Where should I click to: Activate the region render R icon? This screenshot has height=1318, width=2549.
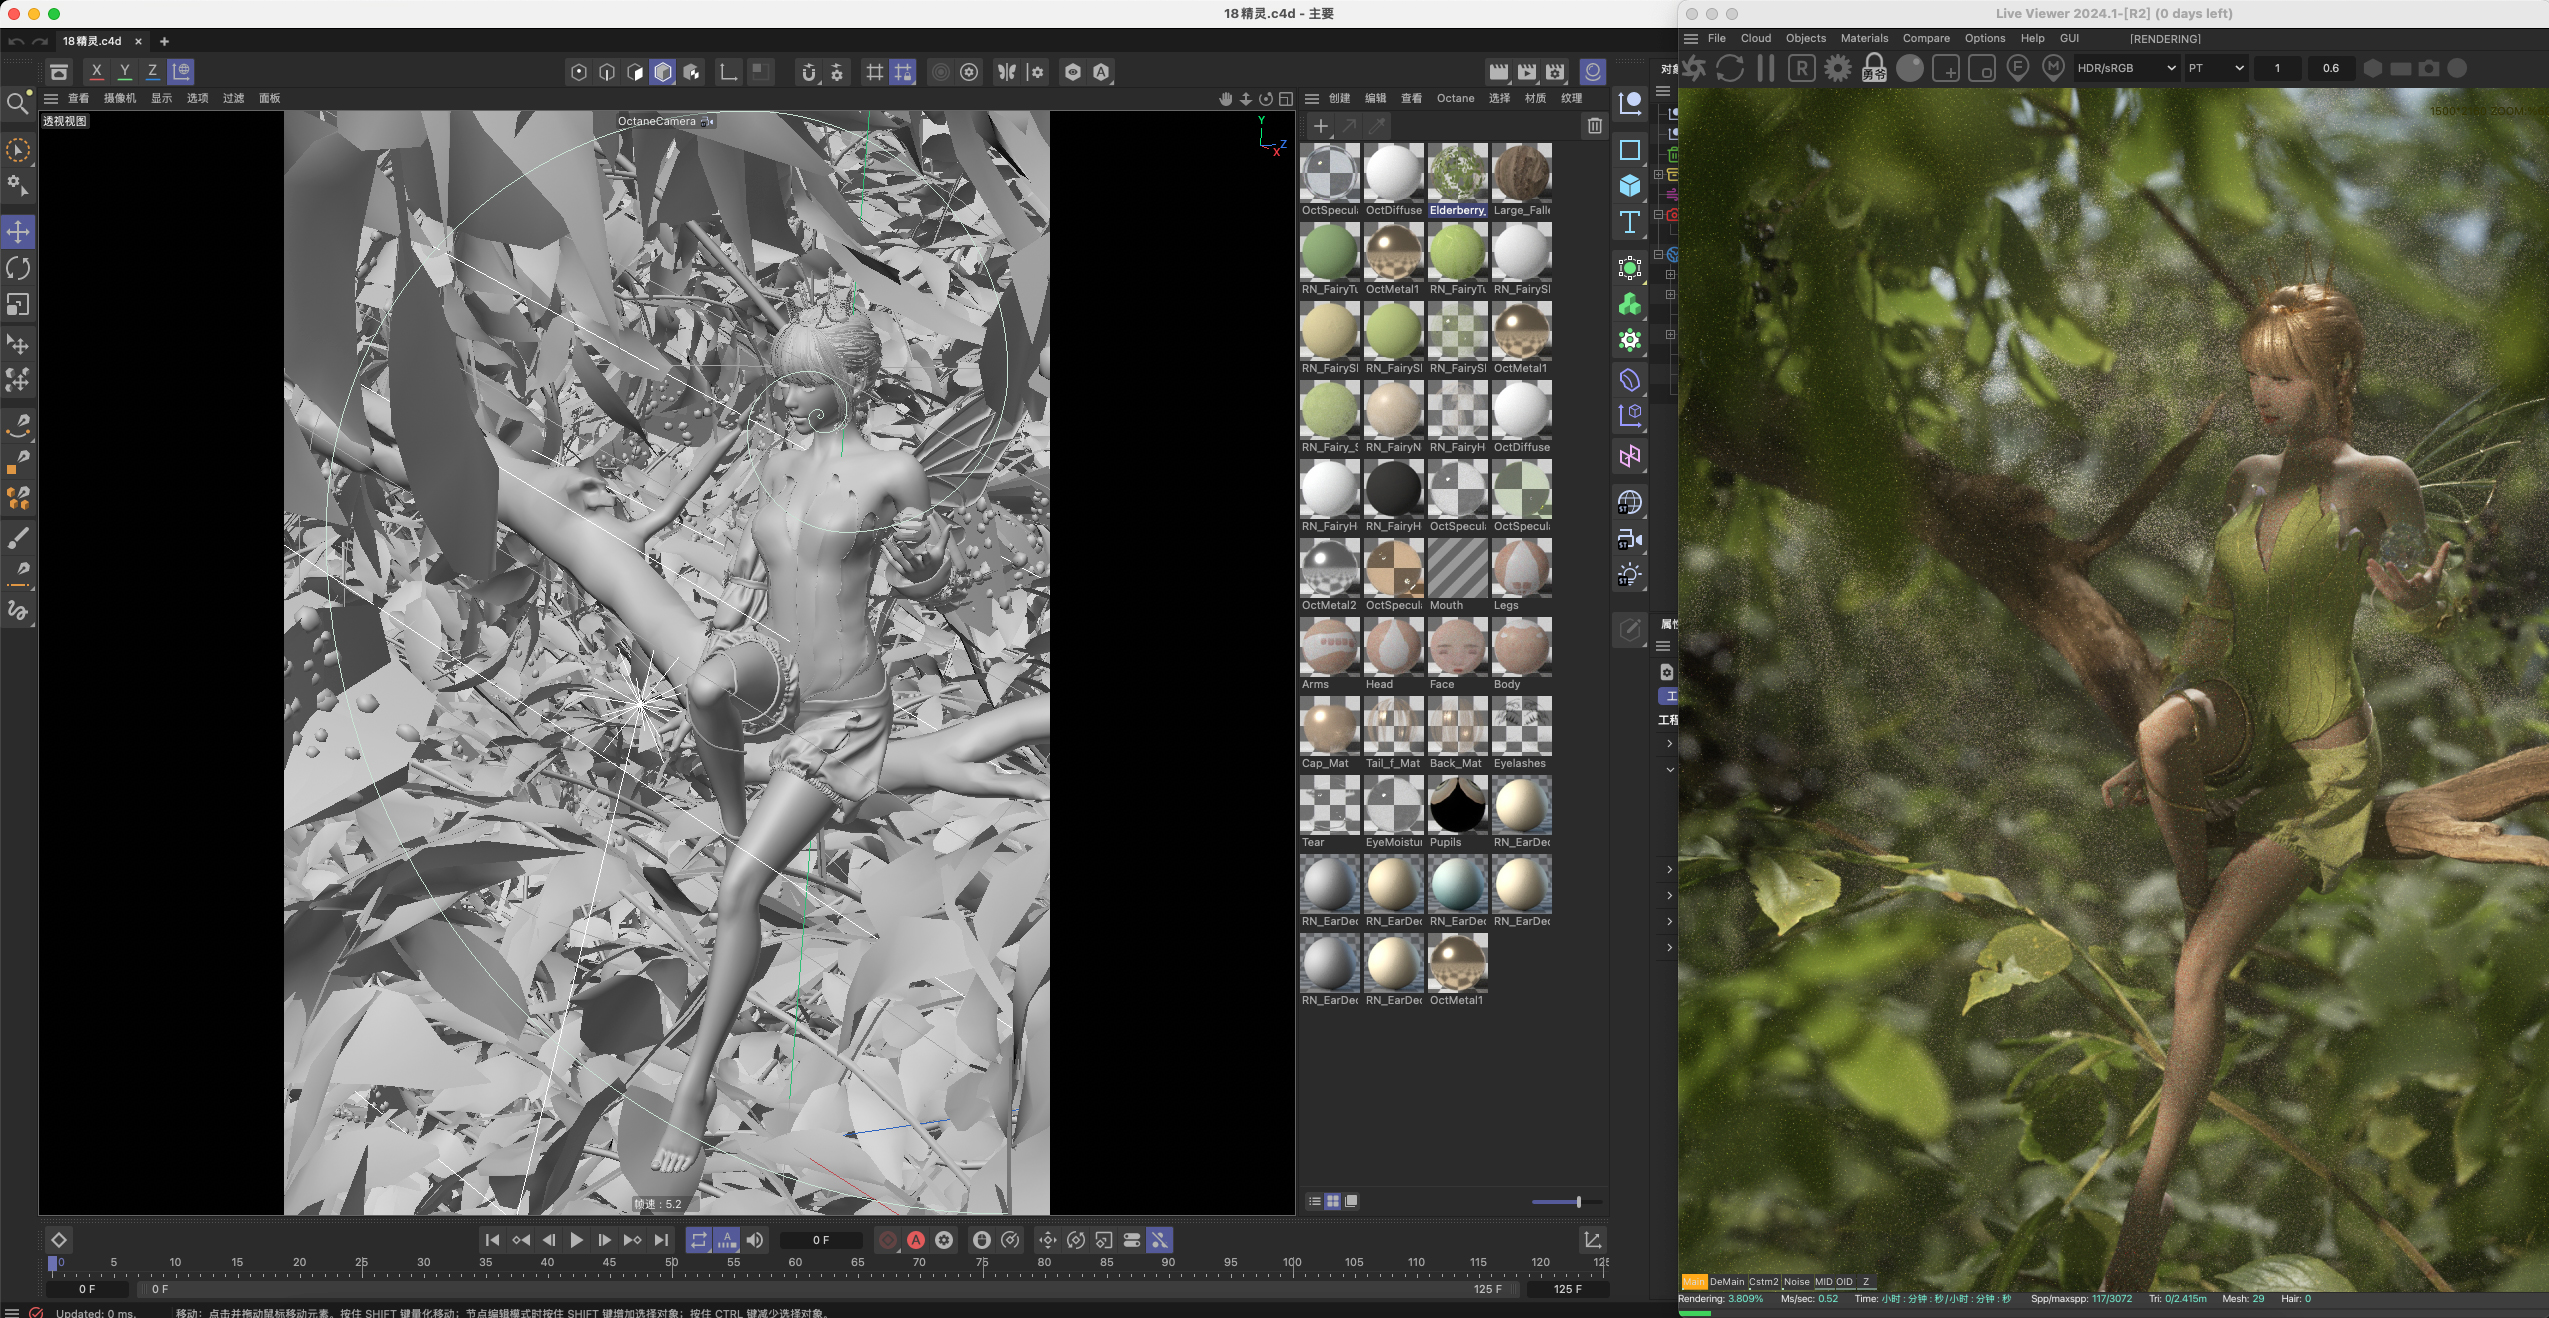(x=1801, y=68)
